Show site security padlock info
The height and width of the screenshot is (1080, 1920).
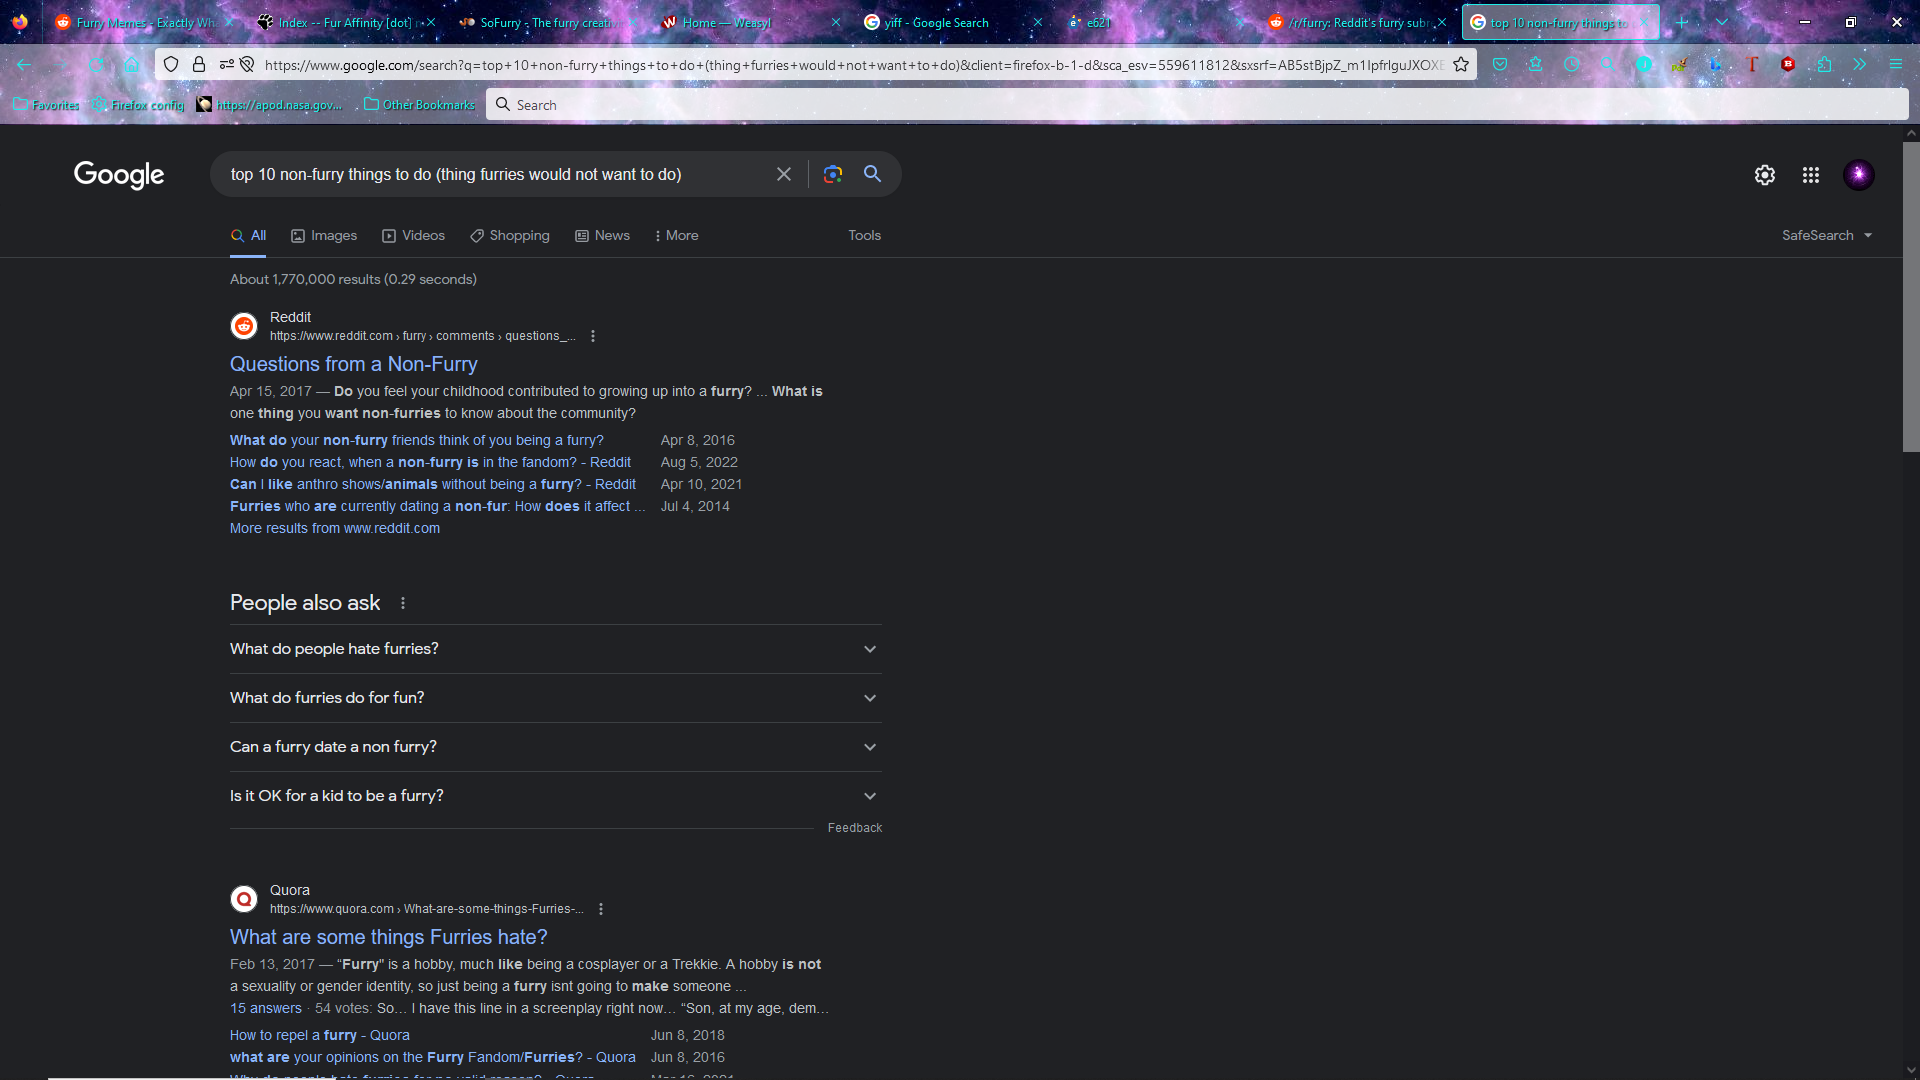click(x=199, y=65)
